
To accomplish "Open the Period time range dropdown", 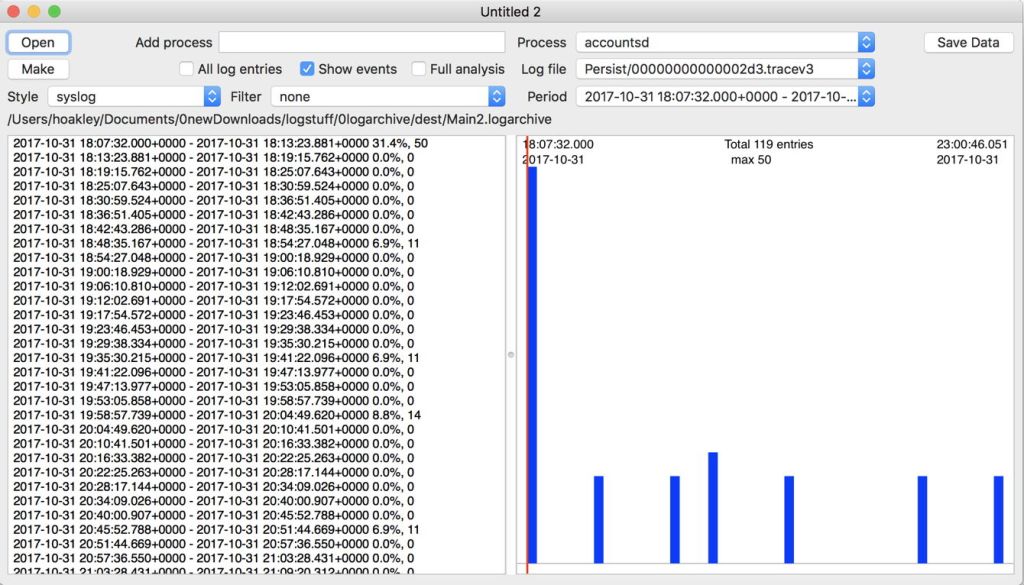I will [725, 97].
